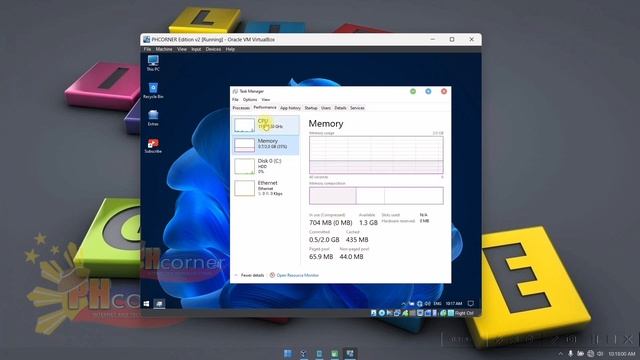Open the VirtualBox Machine menu
Viewport: 640px width, 360px height.
[164, 49]
